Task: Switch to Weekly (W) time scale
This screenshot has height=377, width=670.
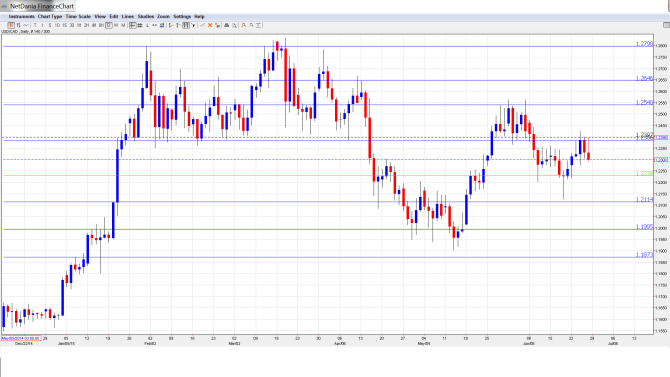Action: pos(116,26)
